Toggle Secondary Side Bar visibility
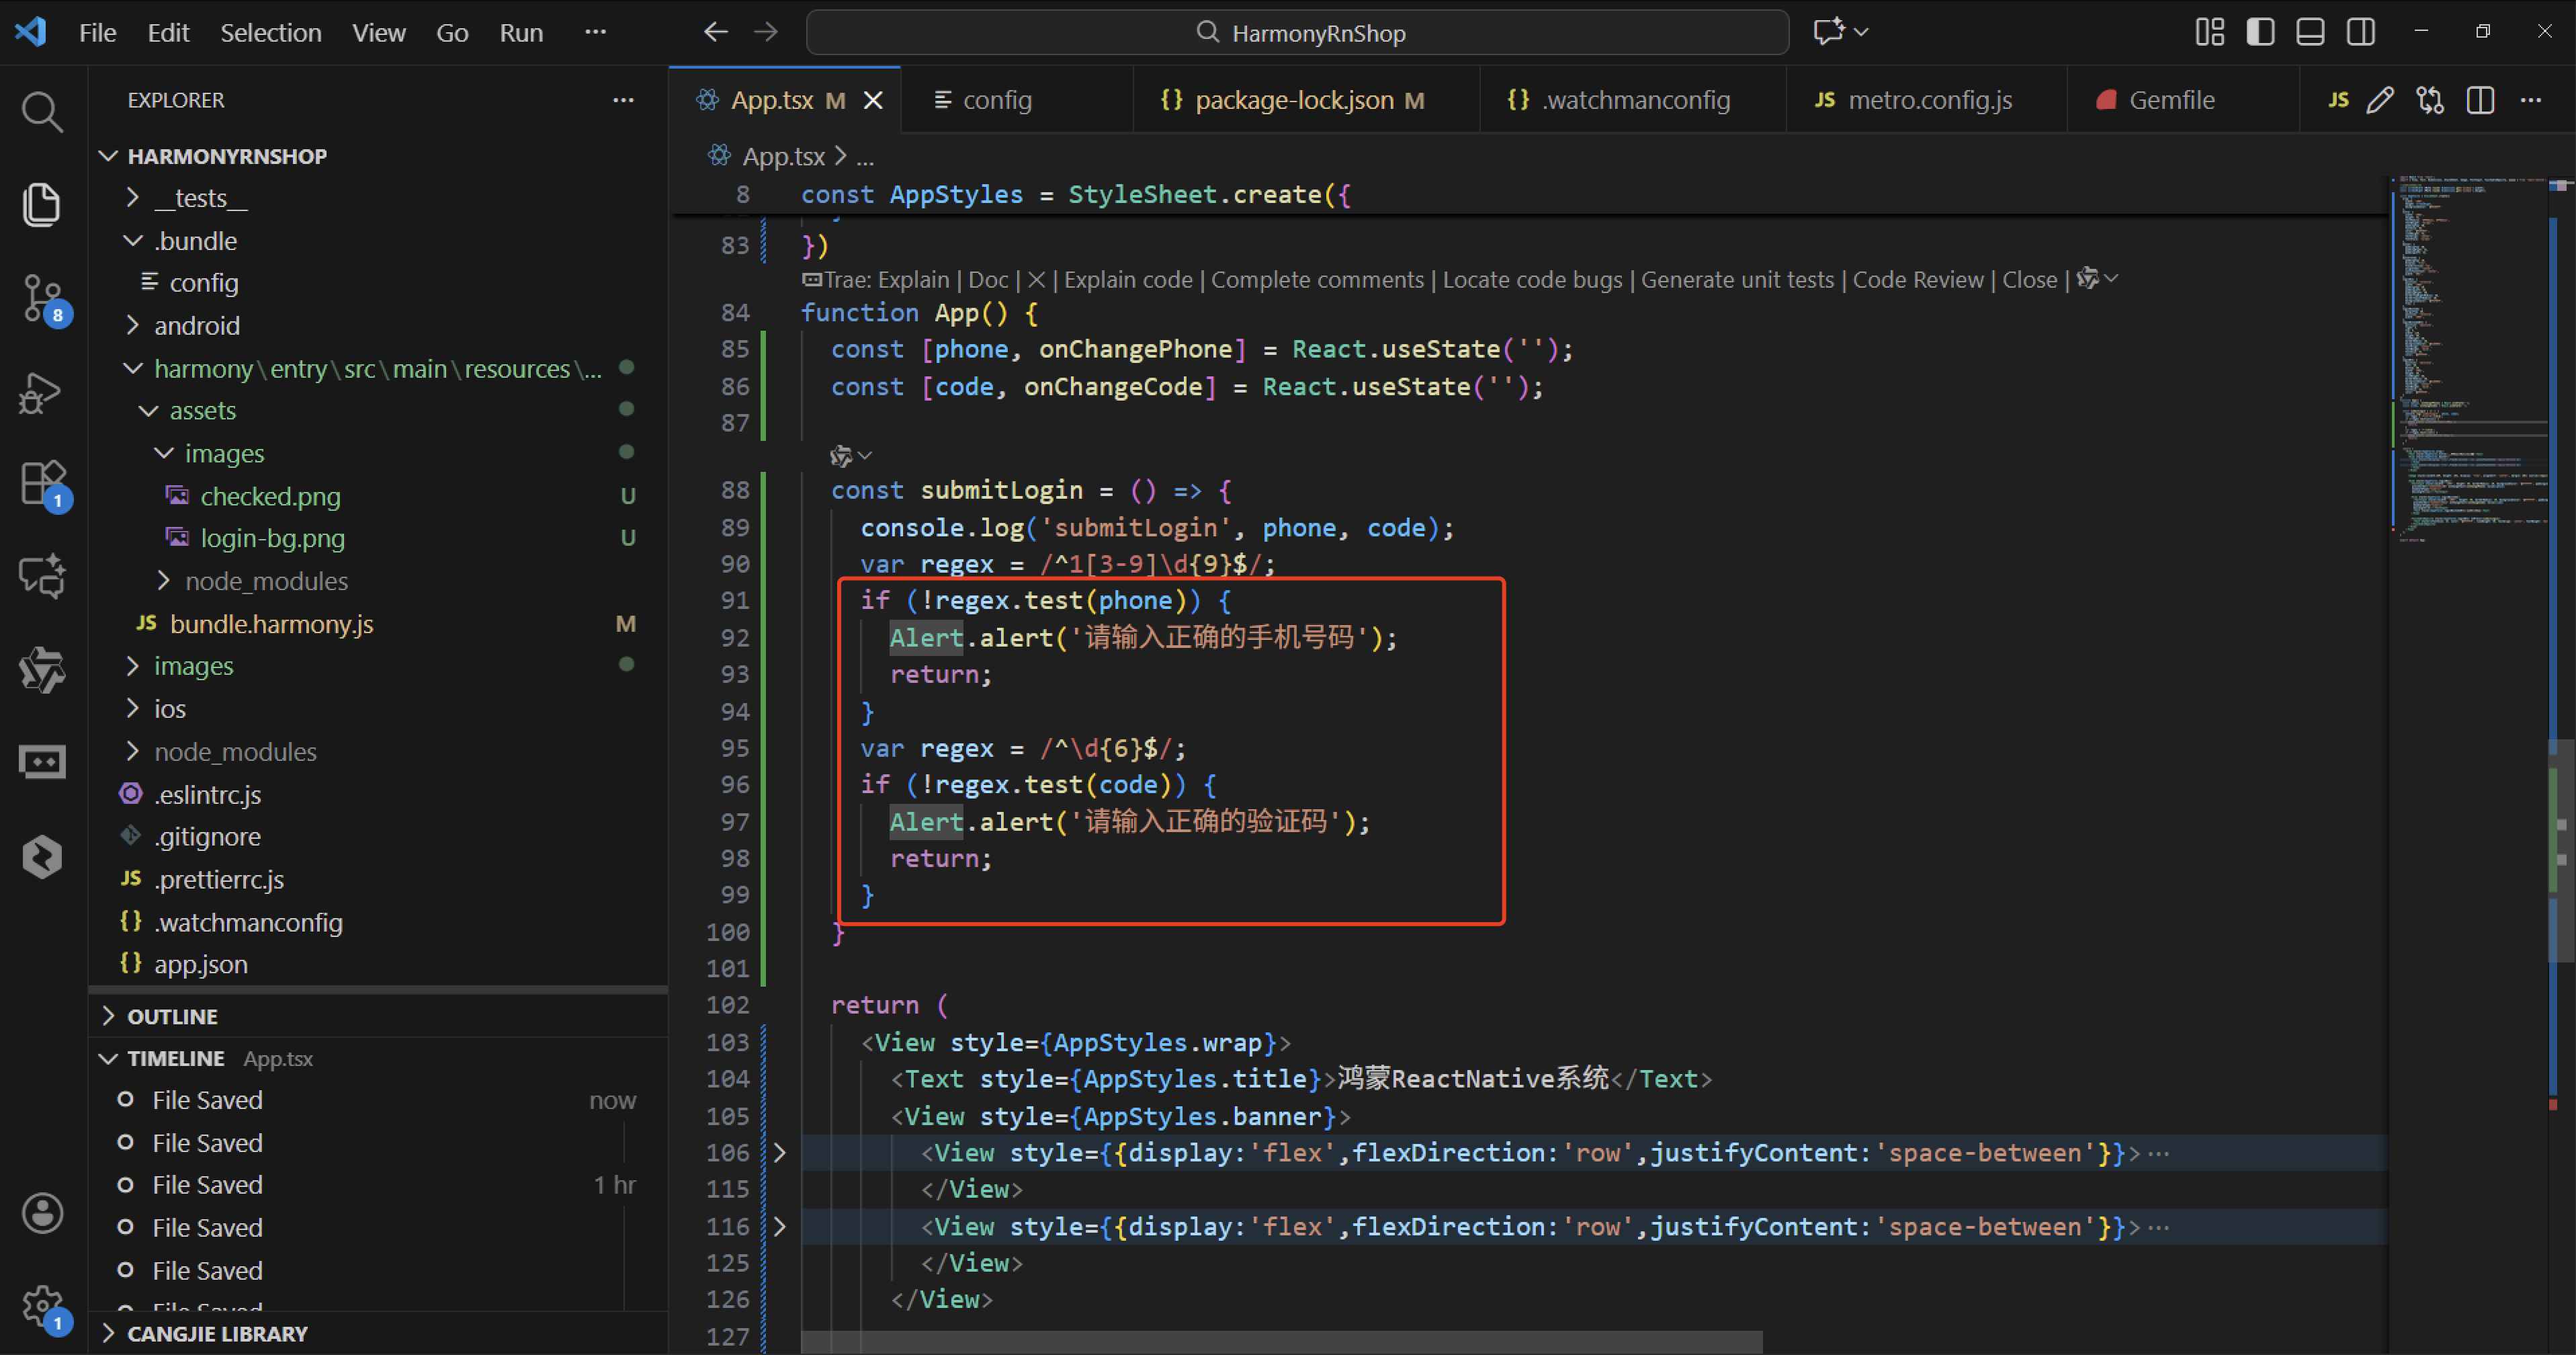Screen dimensions: 2576x1355 tap(2361, 32)
